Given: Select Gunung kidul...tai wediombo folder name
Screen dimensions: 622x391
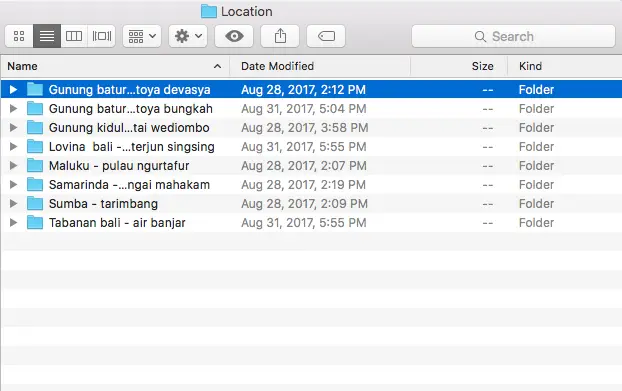Looking at the screenshot, I should tap(129, 128).
